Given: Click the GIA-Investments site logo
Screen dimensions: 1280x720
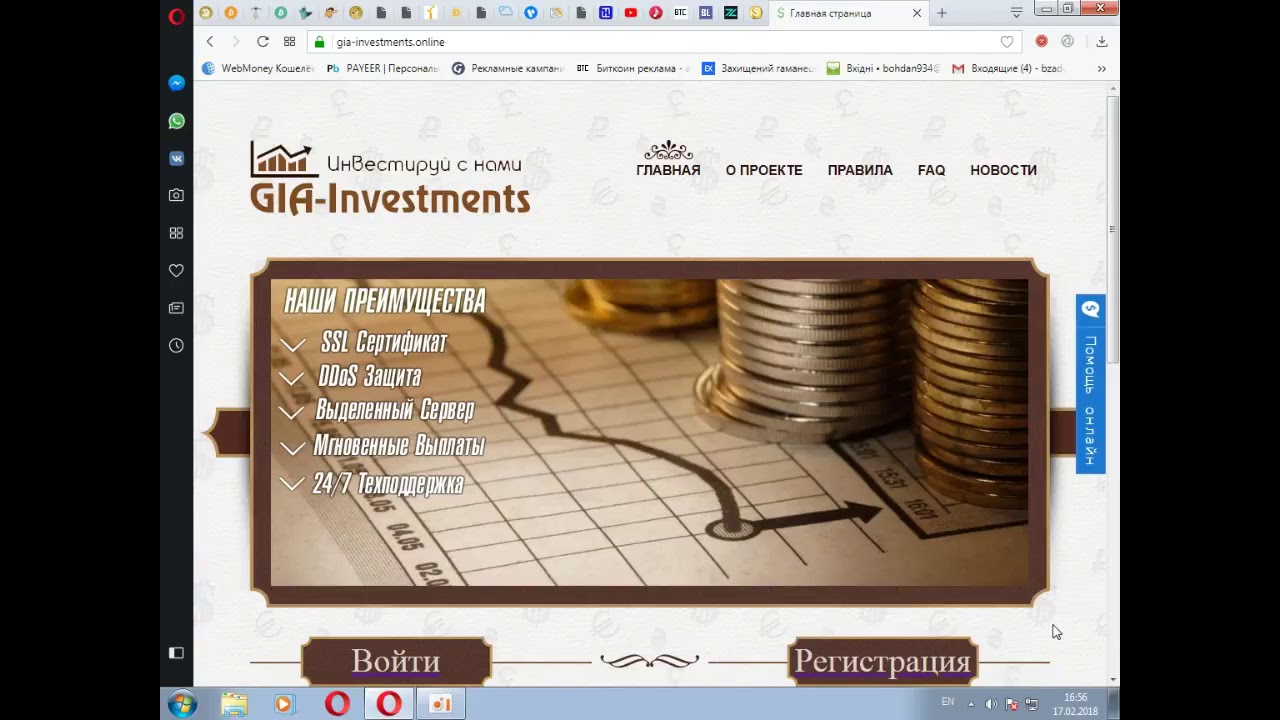Looking at the screenshot, I should pyautogui.click(x=390, y=178).
